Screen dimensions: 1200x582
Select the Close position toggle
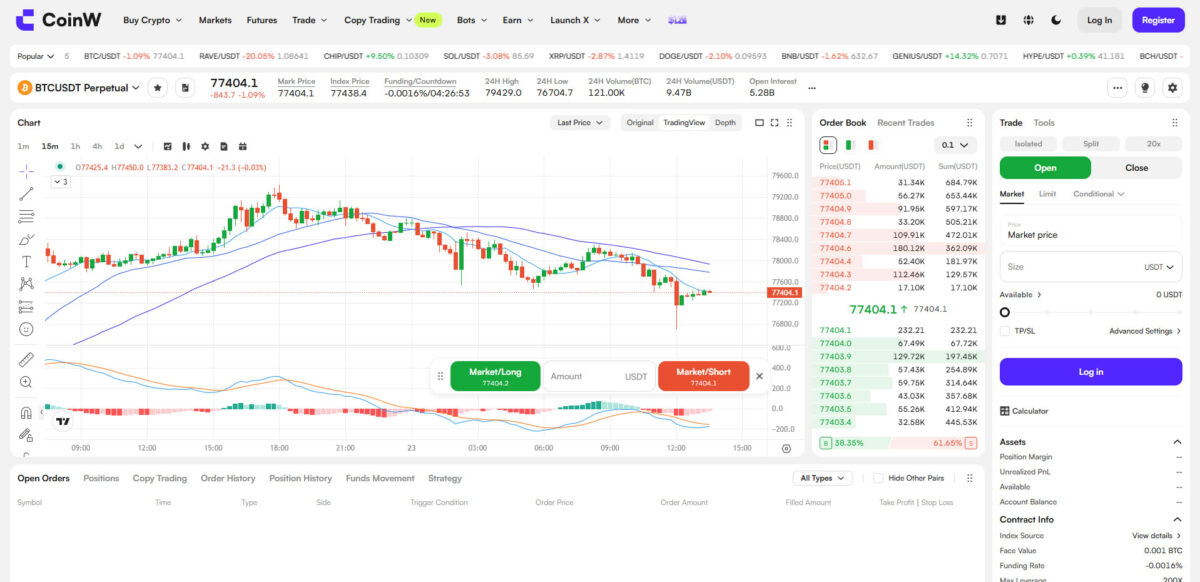[x=1137, y=168]
